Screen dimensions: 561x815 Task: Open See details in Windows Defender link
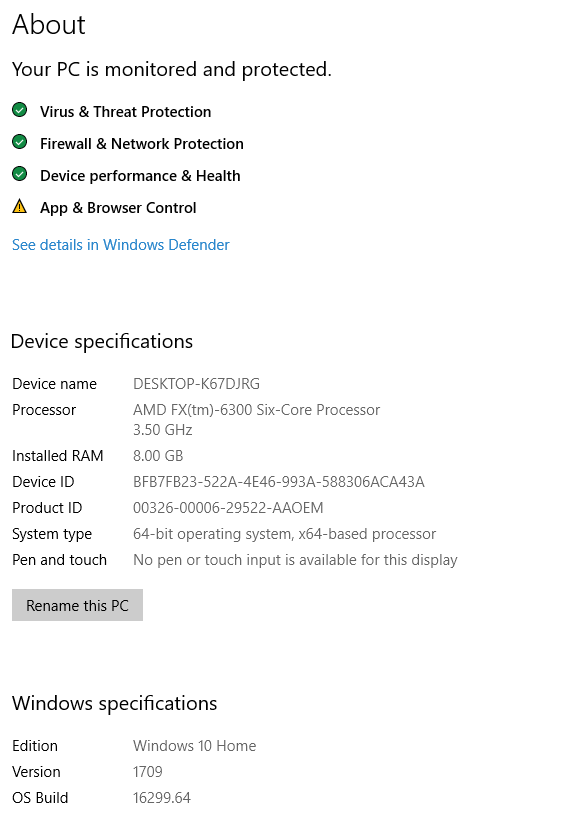[x=121, y=245]
